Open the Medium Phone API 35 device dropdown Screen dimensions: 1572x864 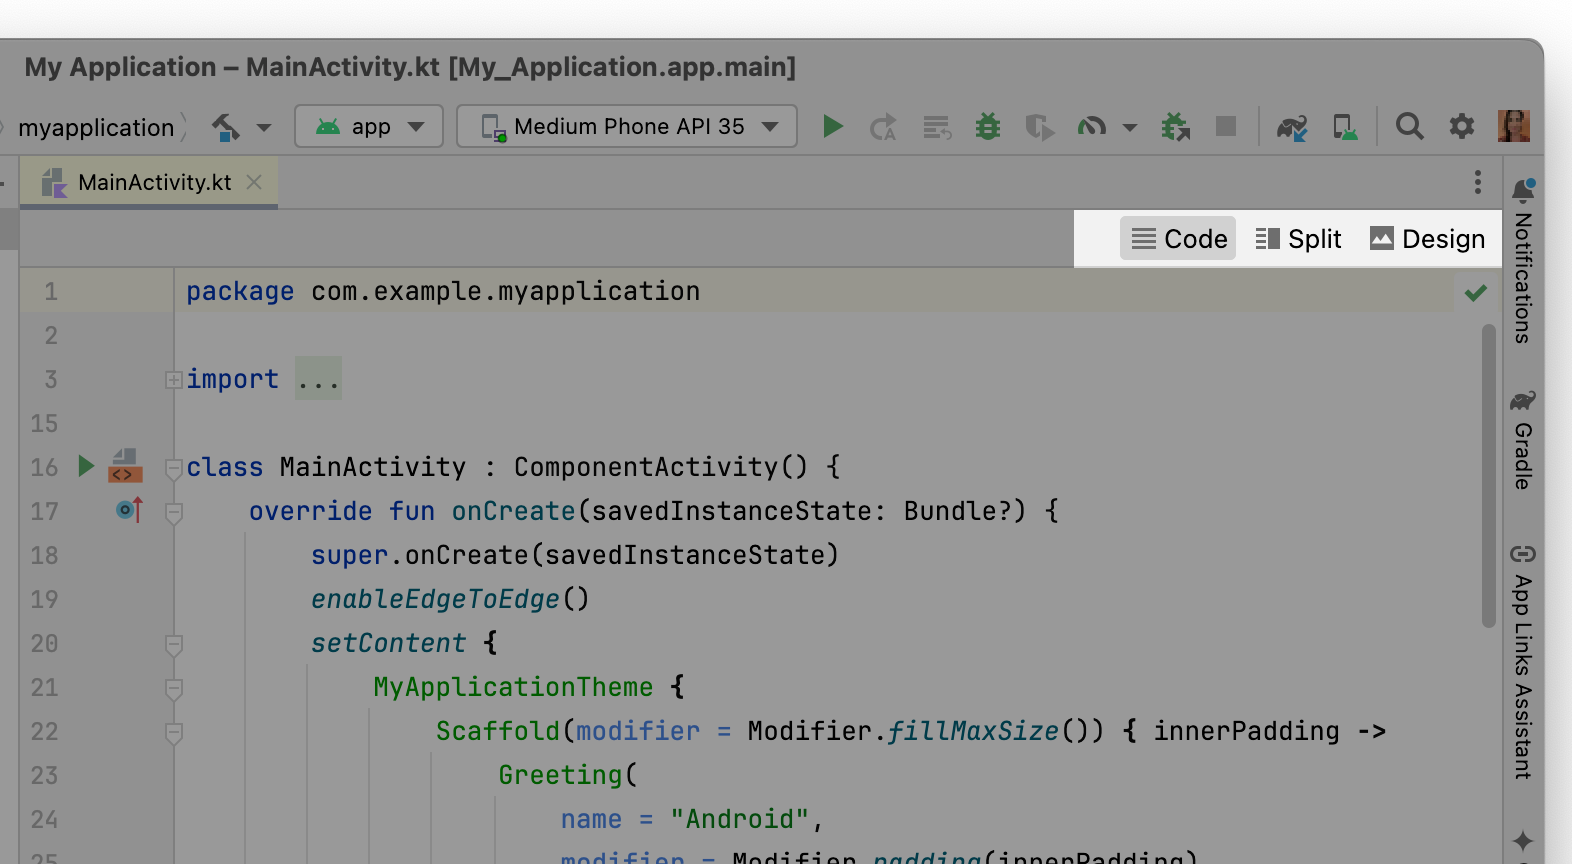point(627,127)
